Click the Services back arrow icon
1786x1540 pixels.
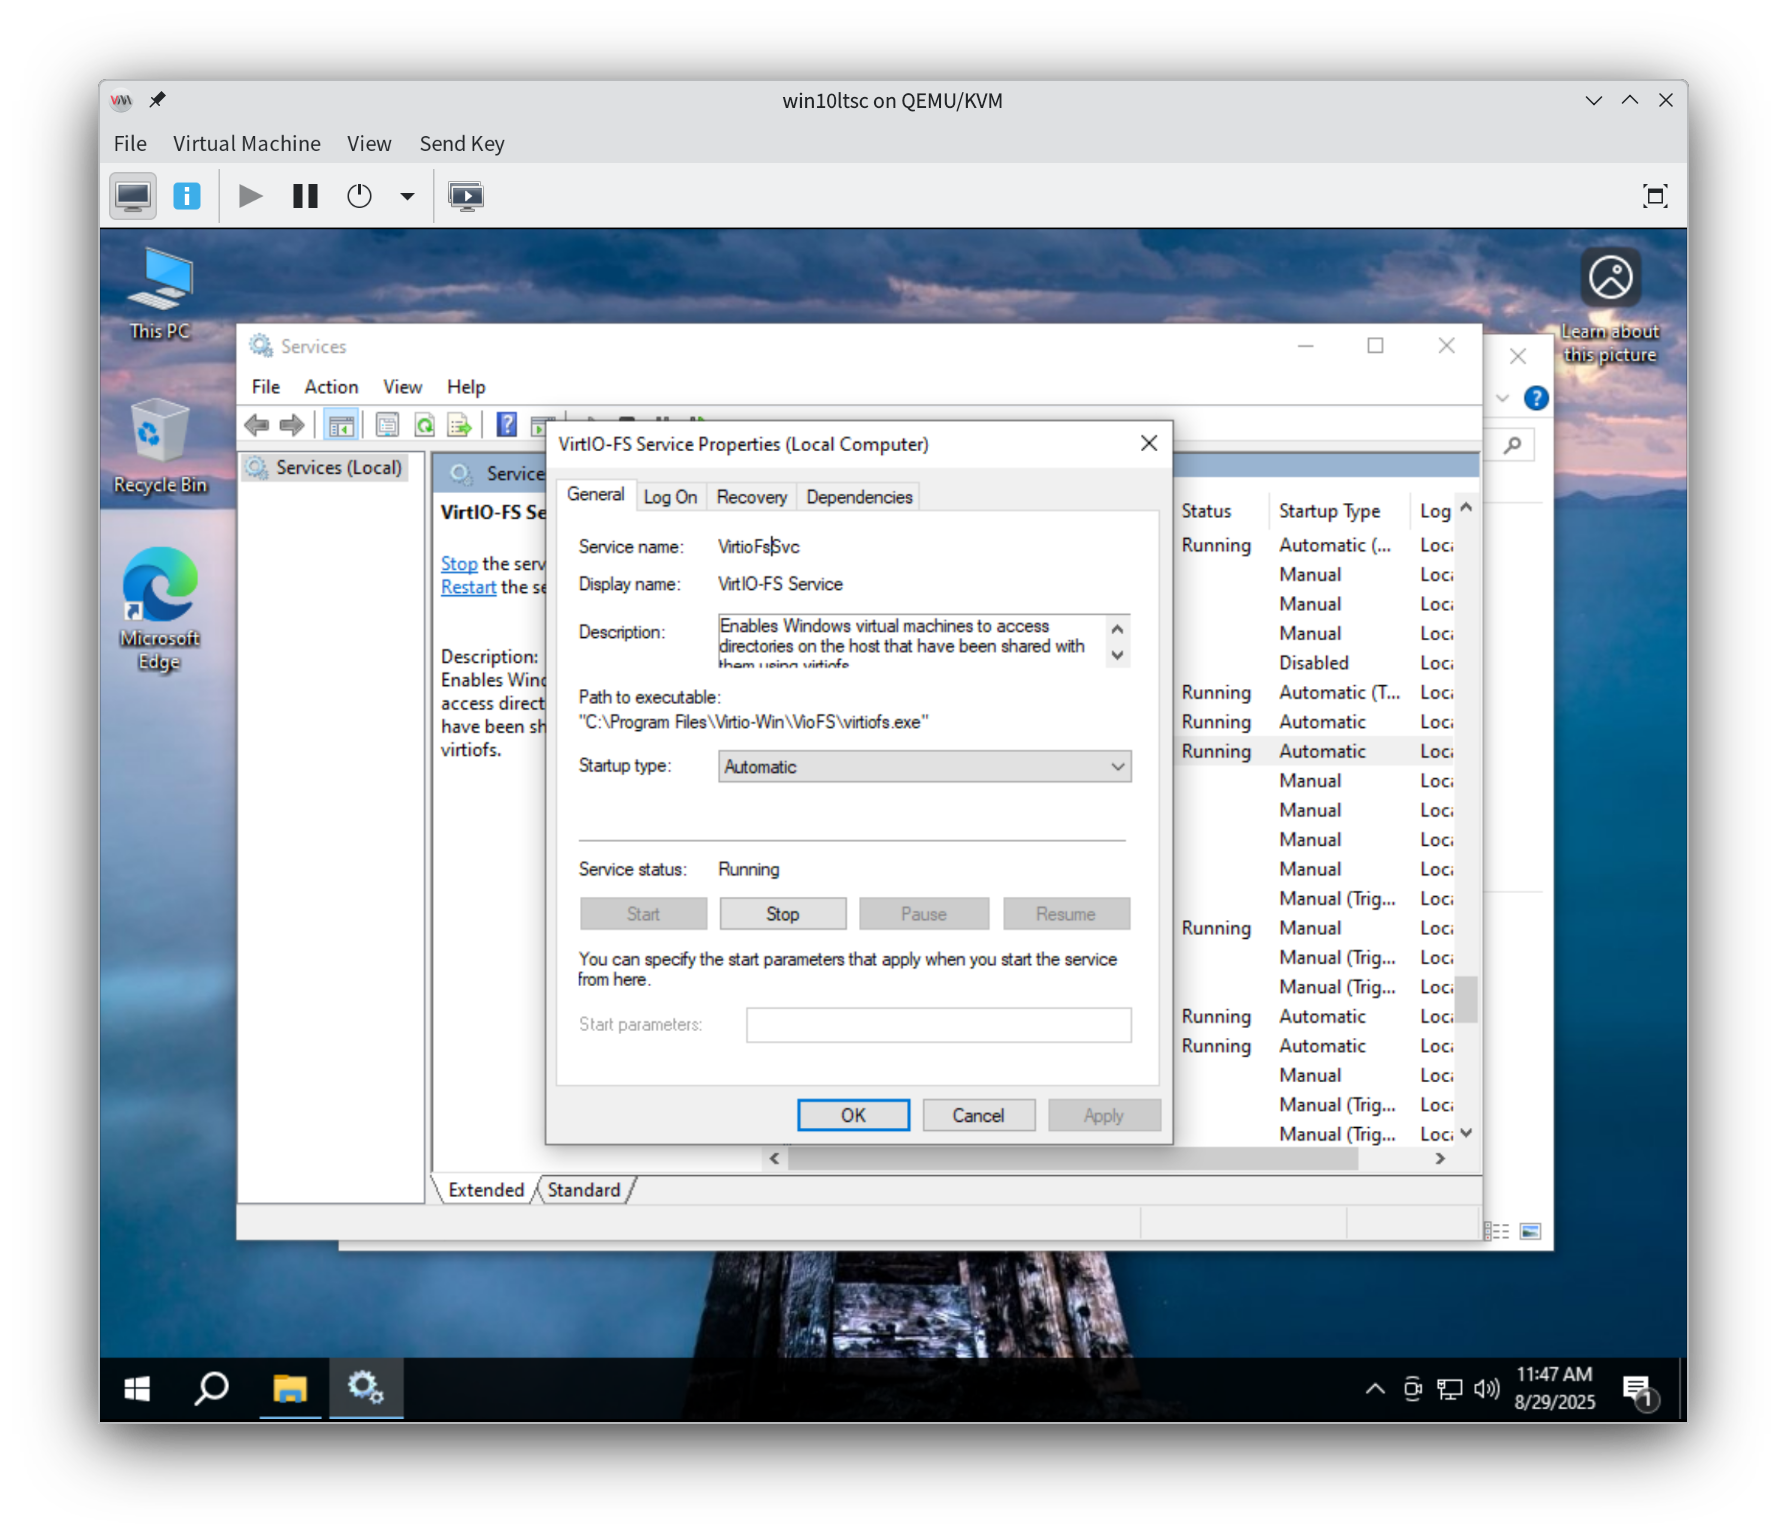click(257, 425)
